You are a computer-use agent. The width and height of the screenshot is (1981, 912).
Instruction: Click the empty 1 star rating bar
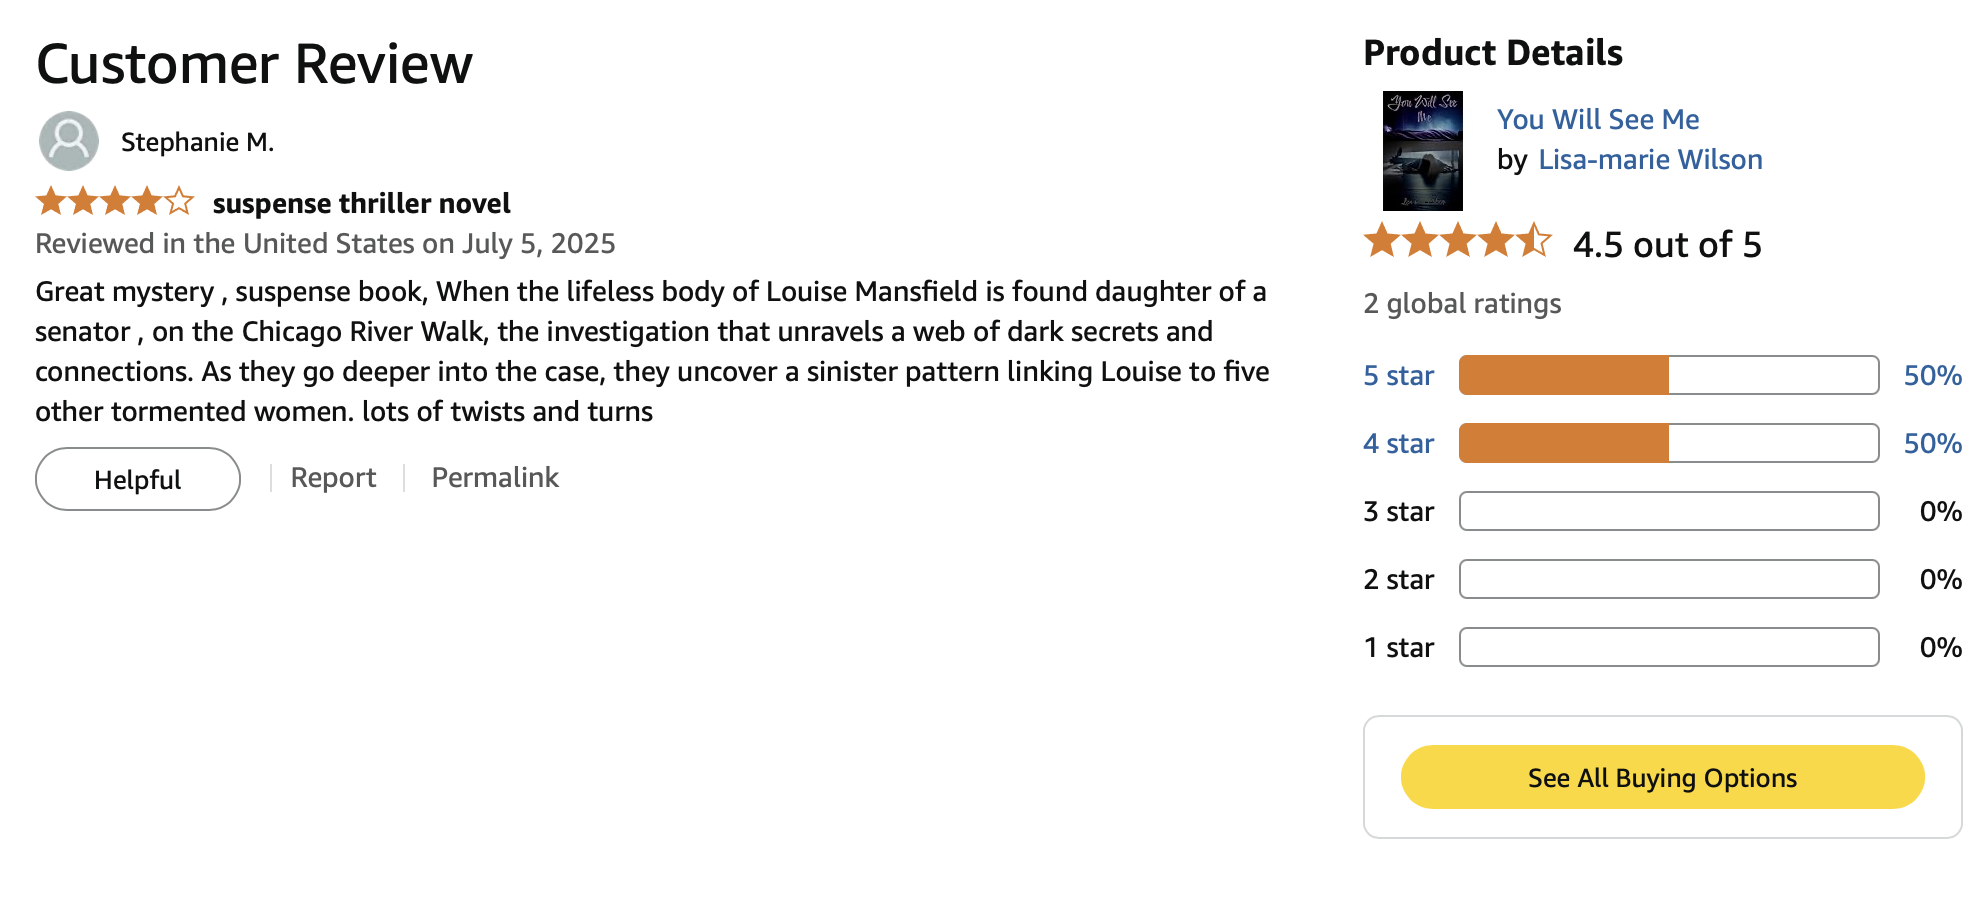[x=1668, y=647]
